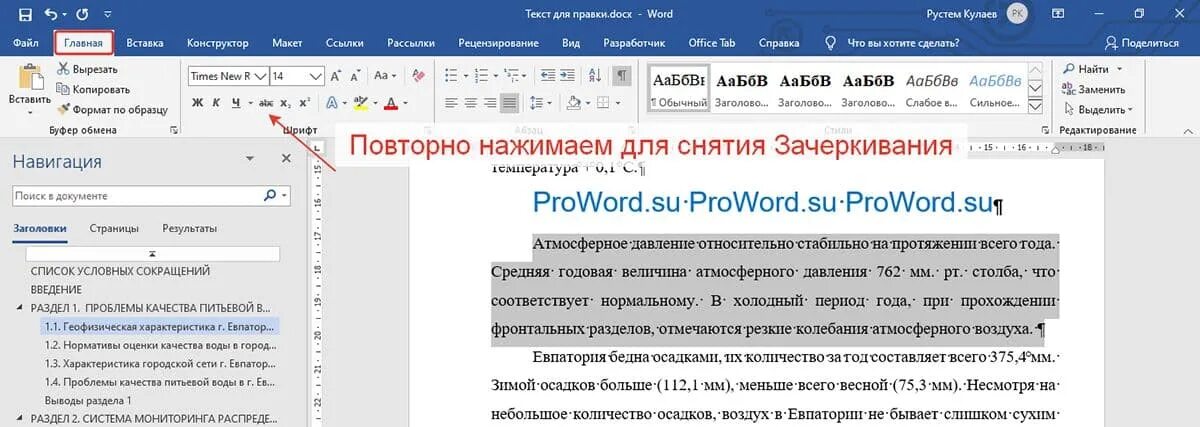Screen dimensions: 1200x427
Task: Open Replace (Заменить) dialog
Action: (x=1093, y=89)
